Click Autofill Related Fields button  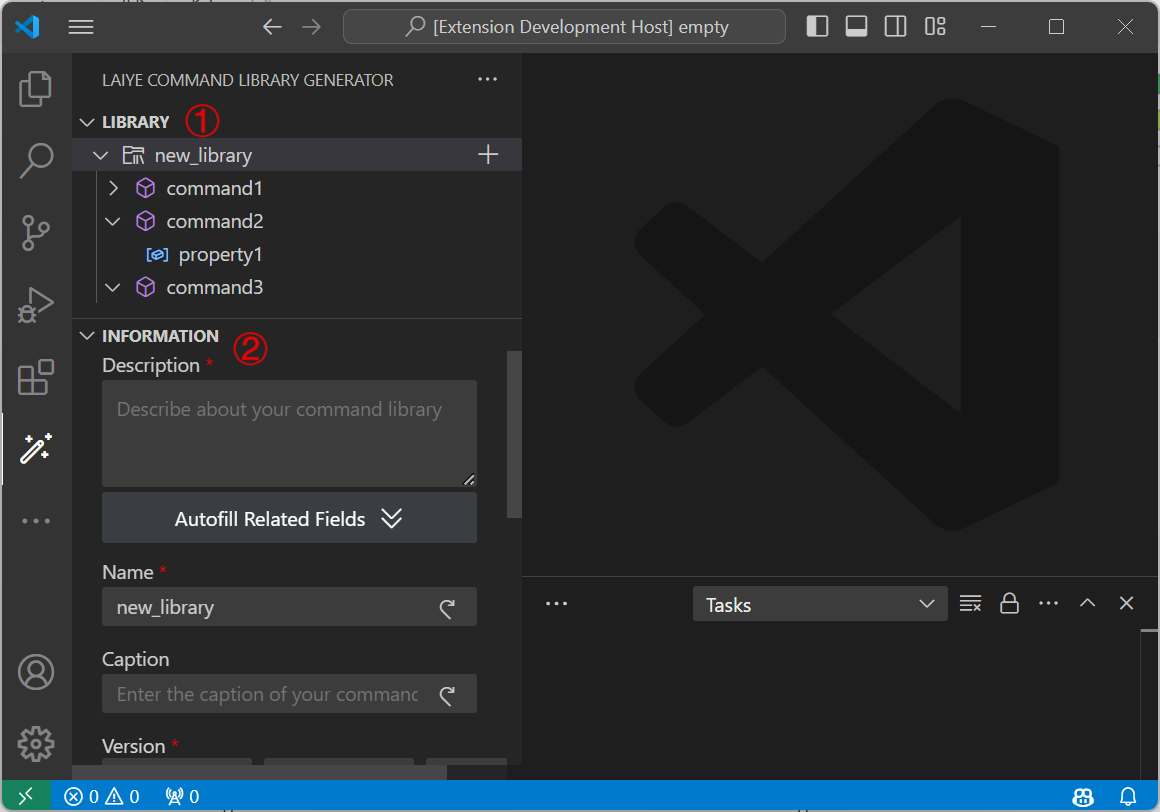[x=289, y=518]
